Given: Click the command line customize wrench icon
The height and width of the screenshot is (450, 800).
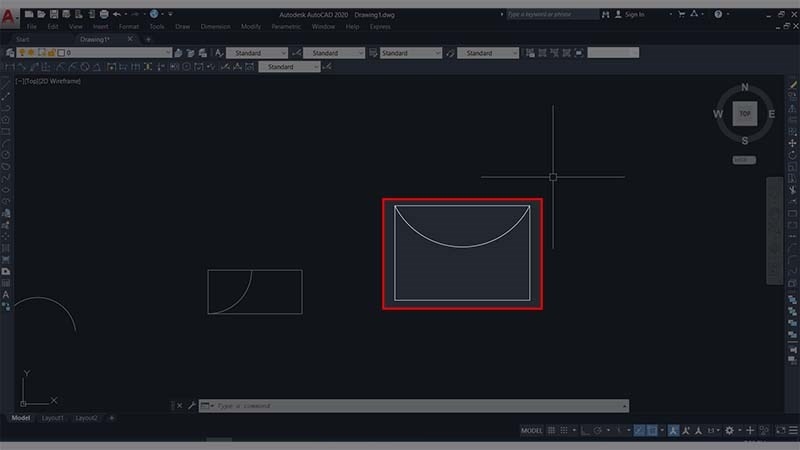Looking at the screenshot, I should point(191,406).
